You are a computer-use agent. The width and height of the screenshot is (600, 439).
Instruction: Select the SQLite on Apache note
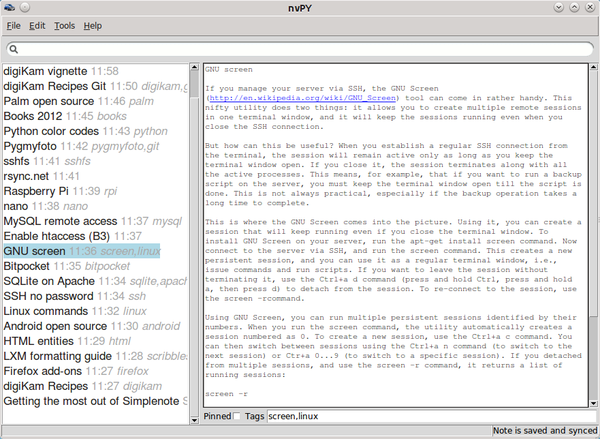point(96,281)
